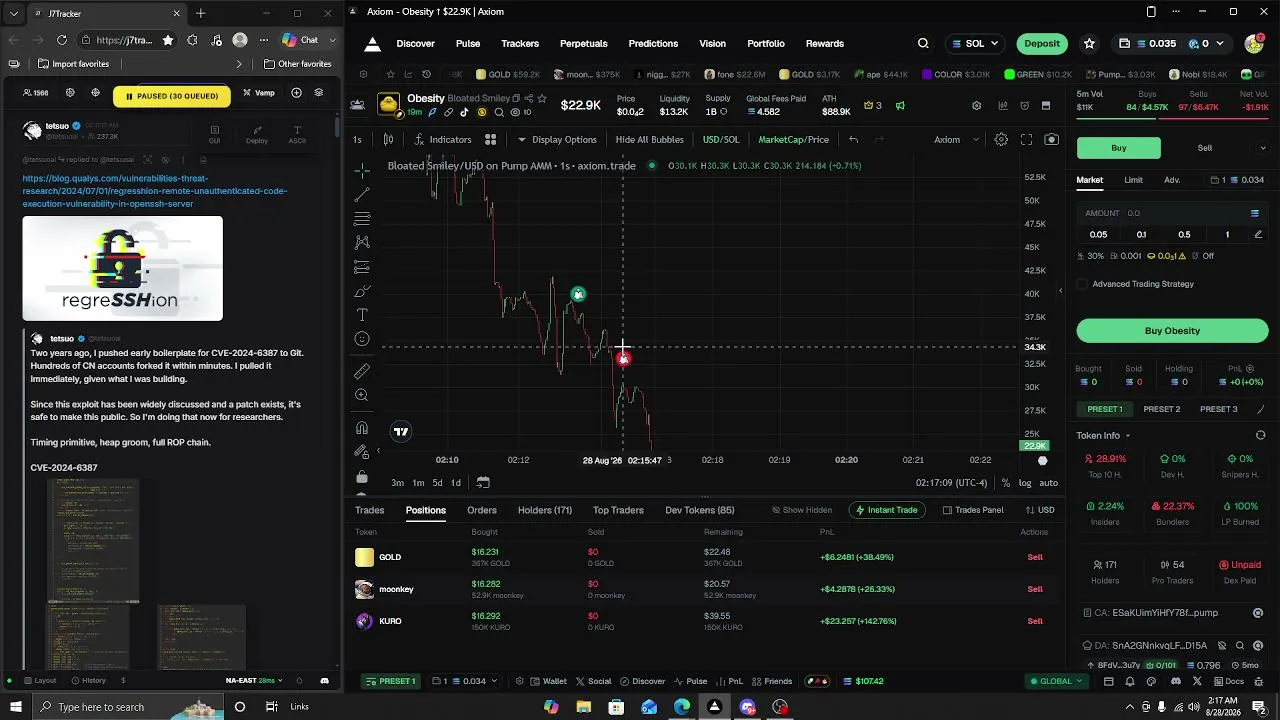Click the PAUSED (30 QUEUED) button
The width and height of the screenshot is (1280, 720).
(172, 96)
